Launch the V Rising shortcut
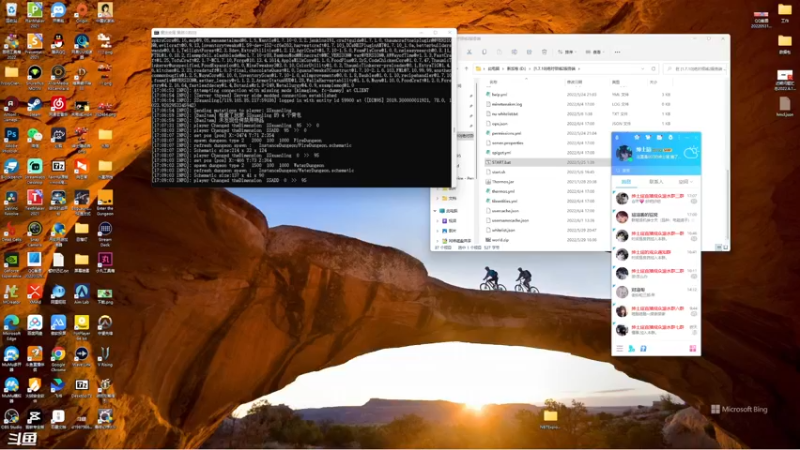This screenshot has height=450, width=800. click(105, 357)
